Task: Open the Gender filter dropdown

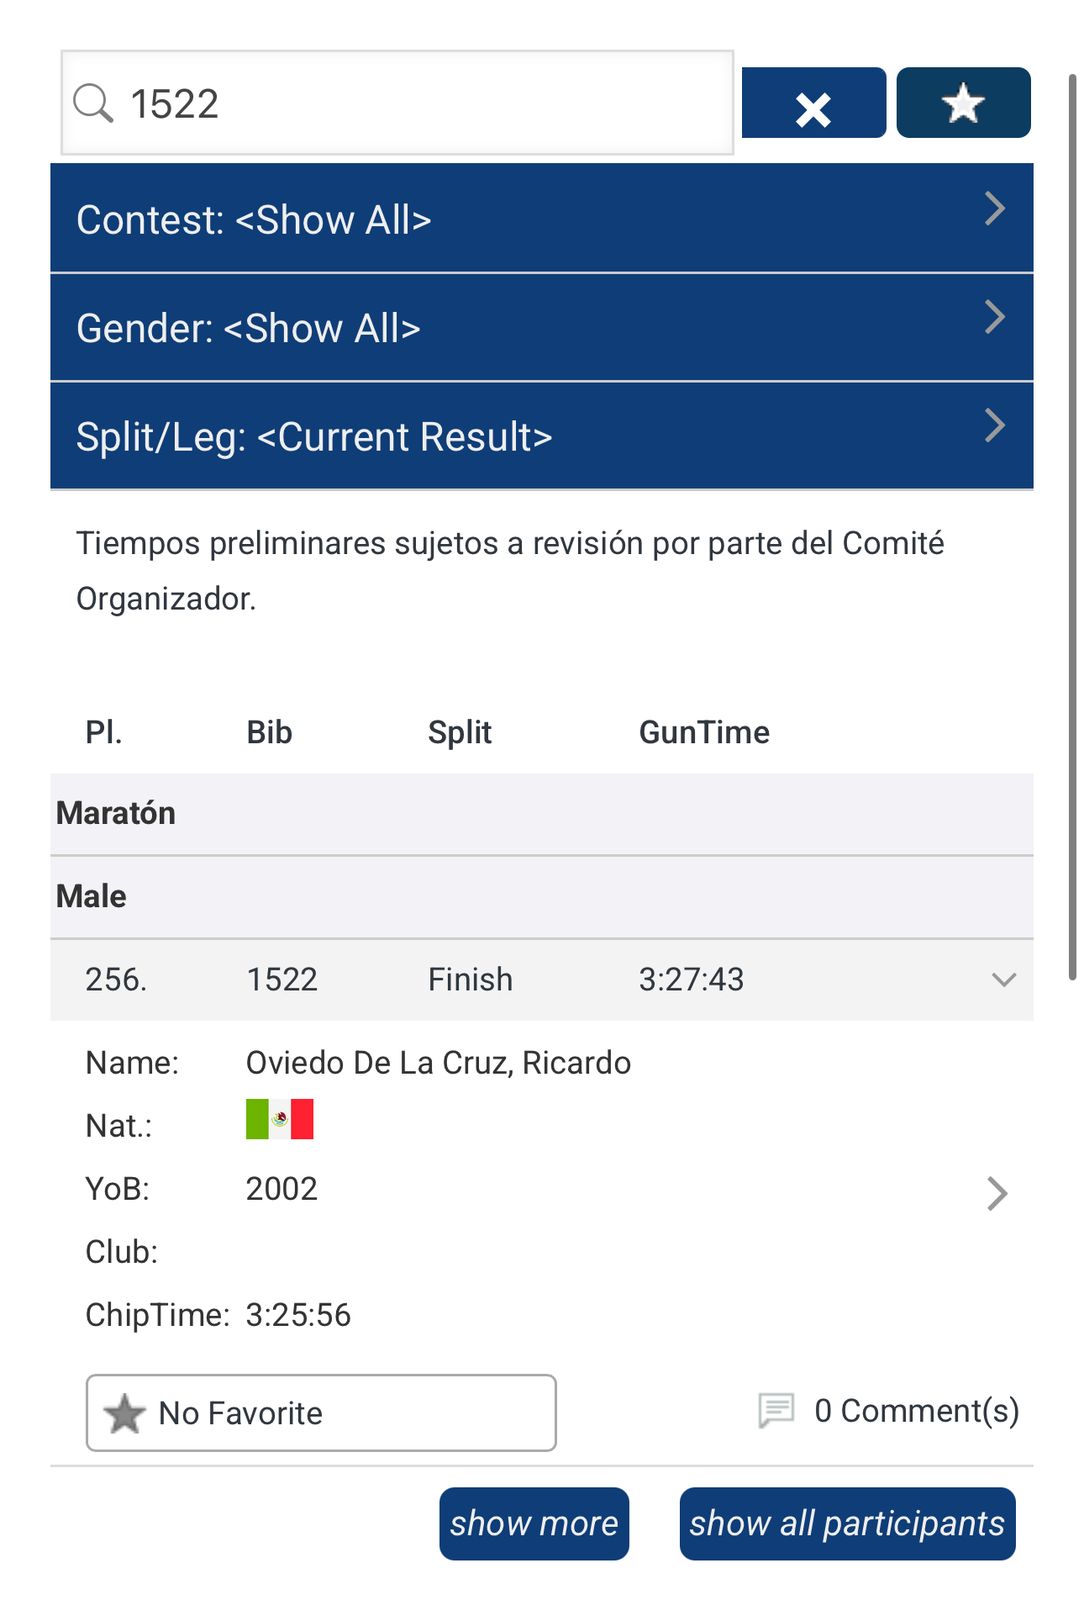Action: click(541, 328)
